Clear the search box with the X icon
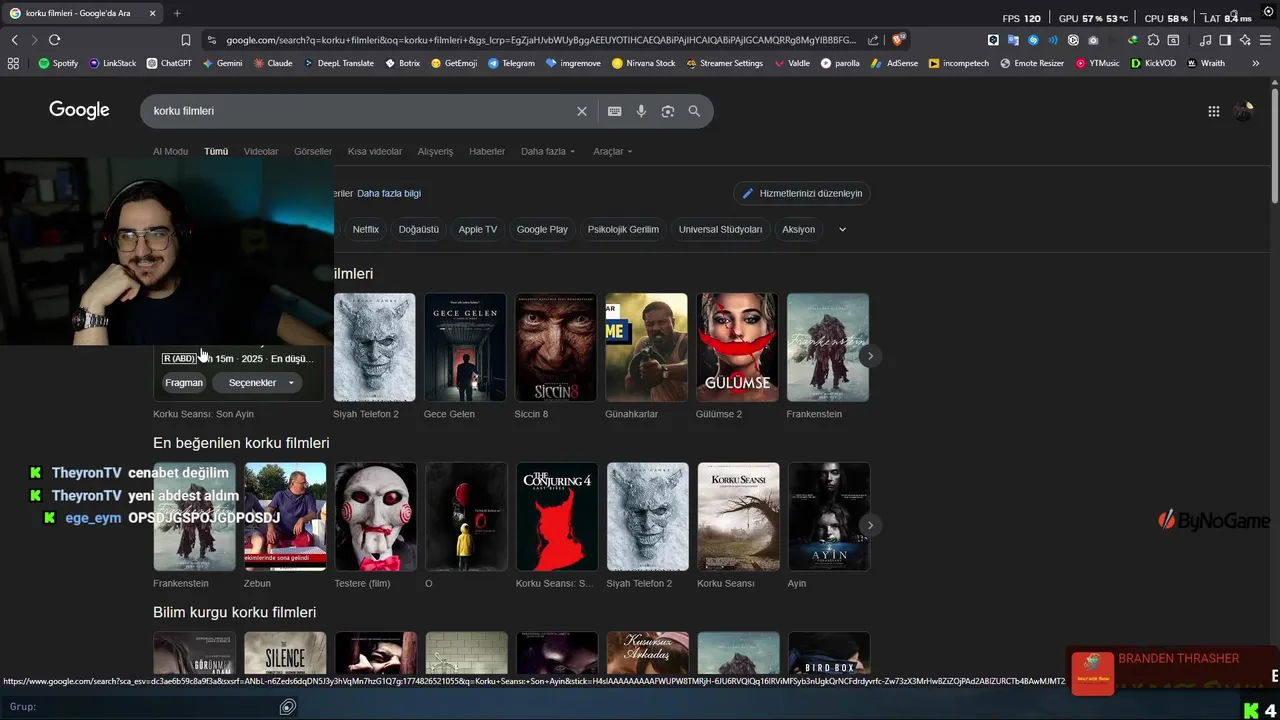Image resolution: width=1280 pixels, height=720 pixels. (582, 111)
